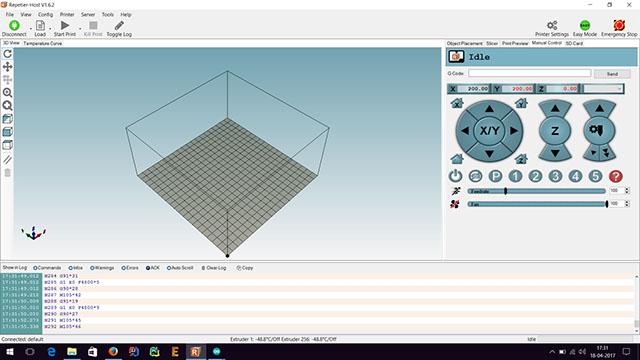Click the Send G-Code button
Viewport: 640px width, 360px height.
[x=612, y=74]
